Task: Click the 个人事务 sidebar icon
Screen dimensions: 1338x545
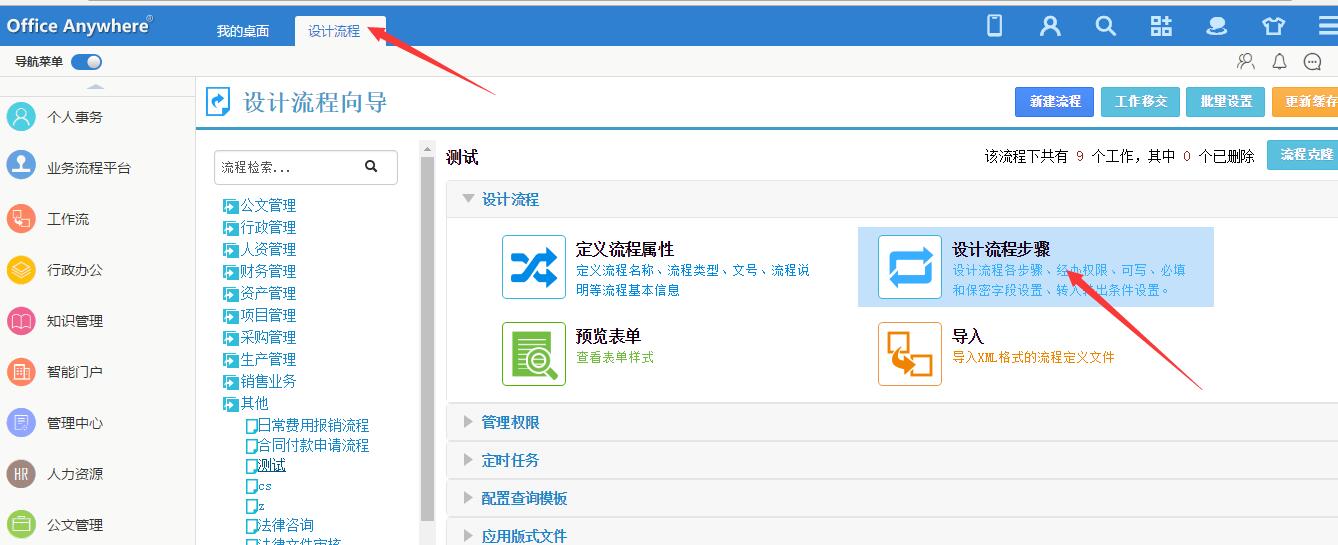Action: [x=21, y=117]
